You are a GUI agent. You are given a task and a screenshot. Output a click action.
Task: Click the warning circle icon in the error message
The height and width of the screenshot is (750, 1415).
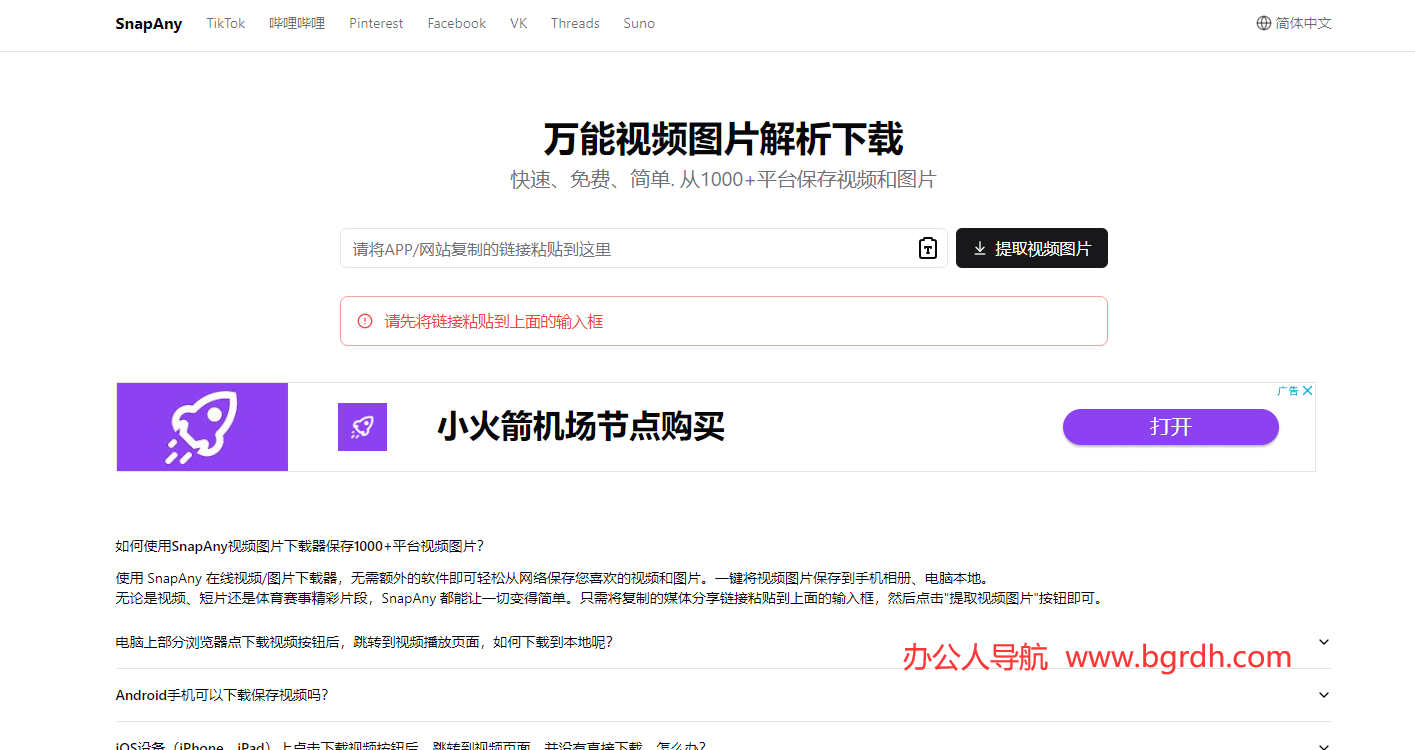pos(363,321)
